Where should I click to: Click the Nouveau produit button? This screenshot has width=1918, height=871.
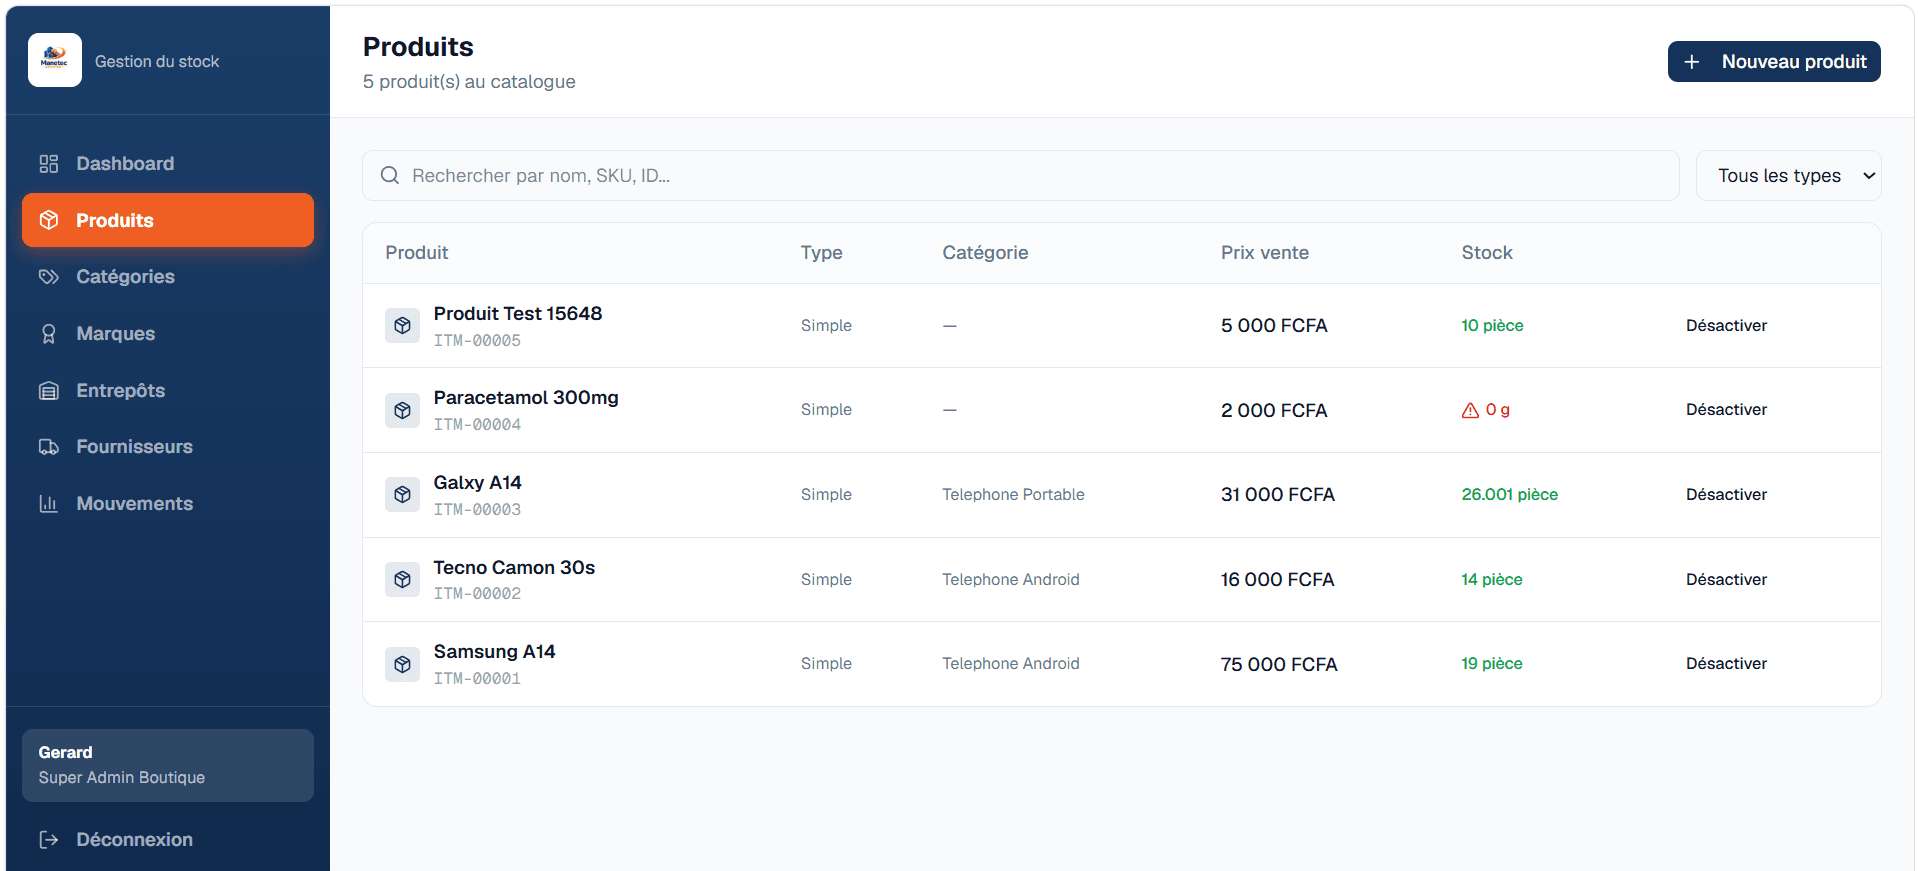(x=1774, y=62)
